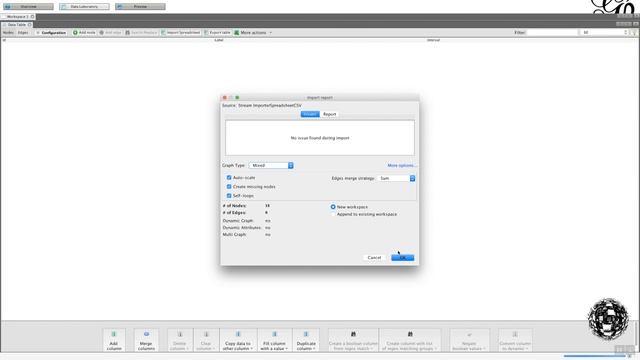
Task: Click Create column with list of regex groups
Action: pyautogui.click(x=410, y=340)
